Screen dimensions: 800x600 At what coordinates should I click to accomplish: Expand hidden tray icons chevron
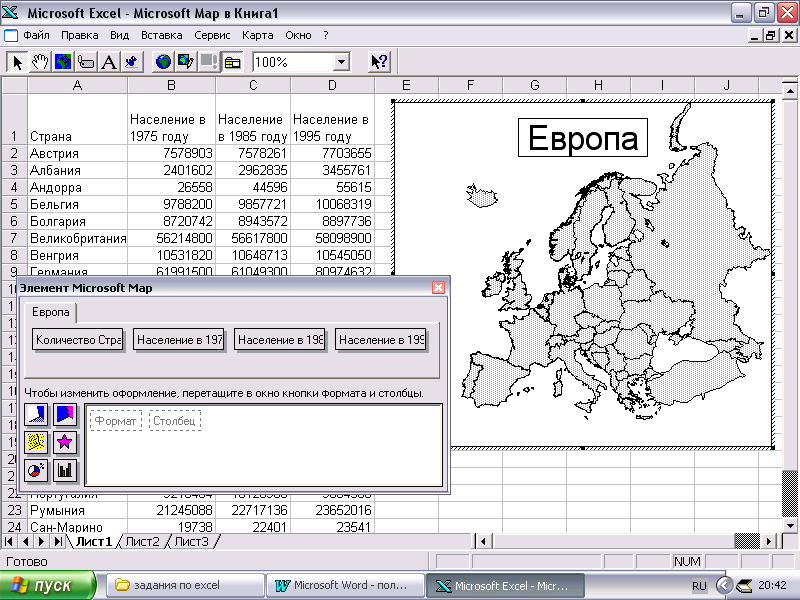tap(723, 586)
